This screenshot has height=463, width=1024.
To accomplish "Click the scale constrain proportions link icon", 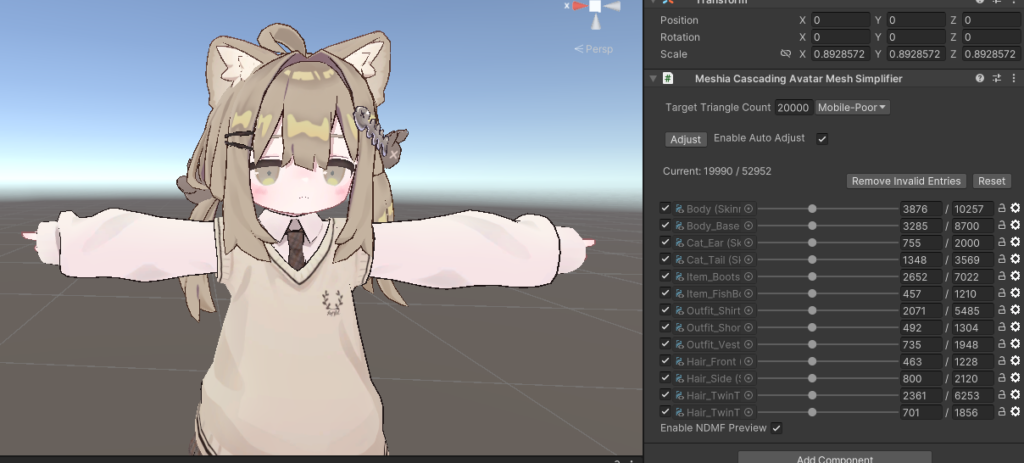I will (x=785, y=54).
